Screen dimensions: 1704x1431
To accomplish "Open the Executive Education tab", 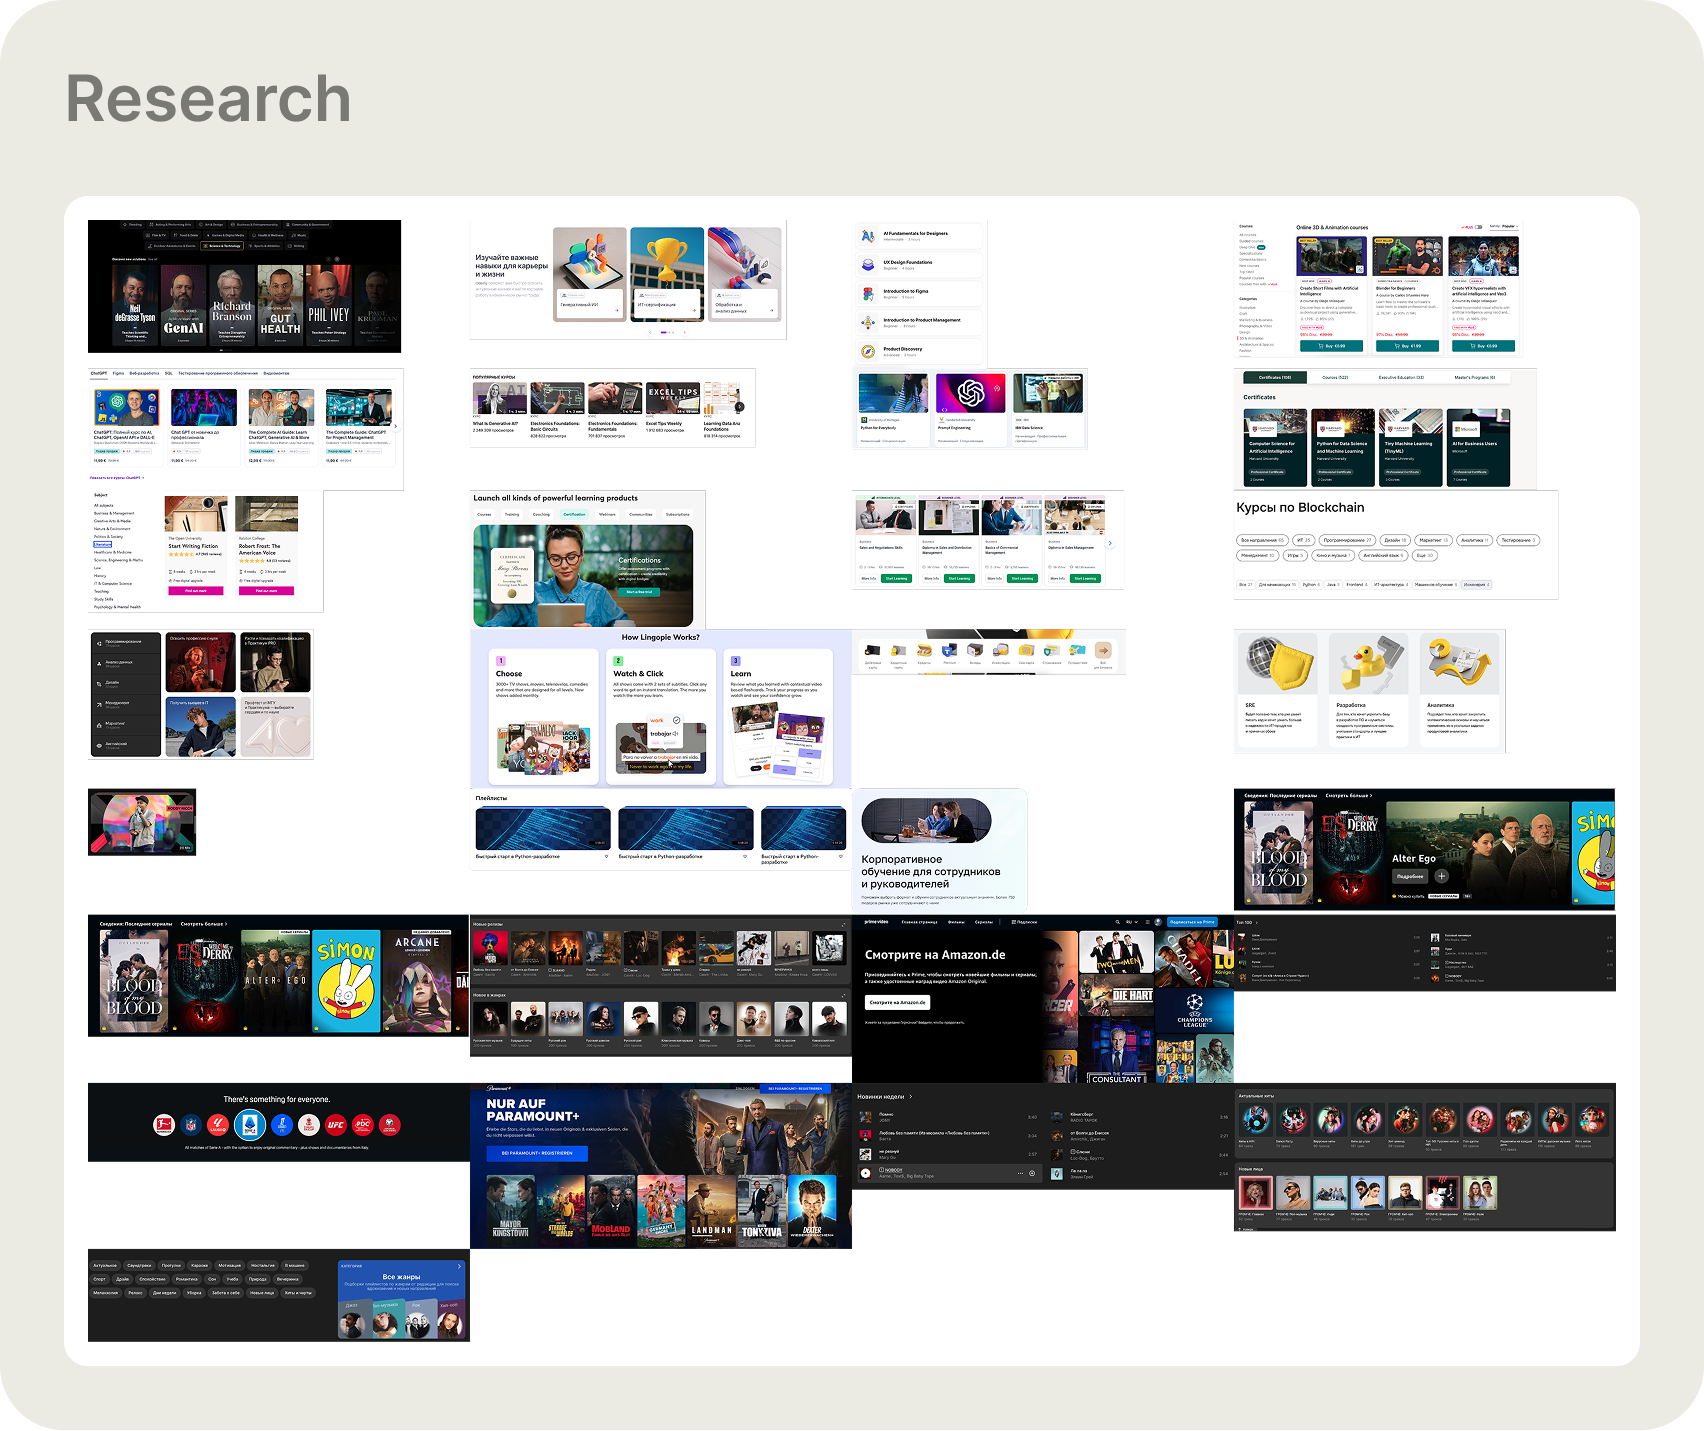I will tap(1401, 378).
